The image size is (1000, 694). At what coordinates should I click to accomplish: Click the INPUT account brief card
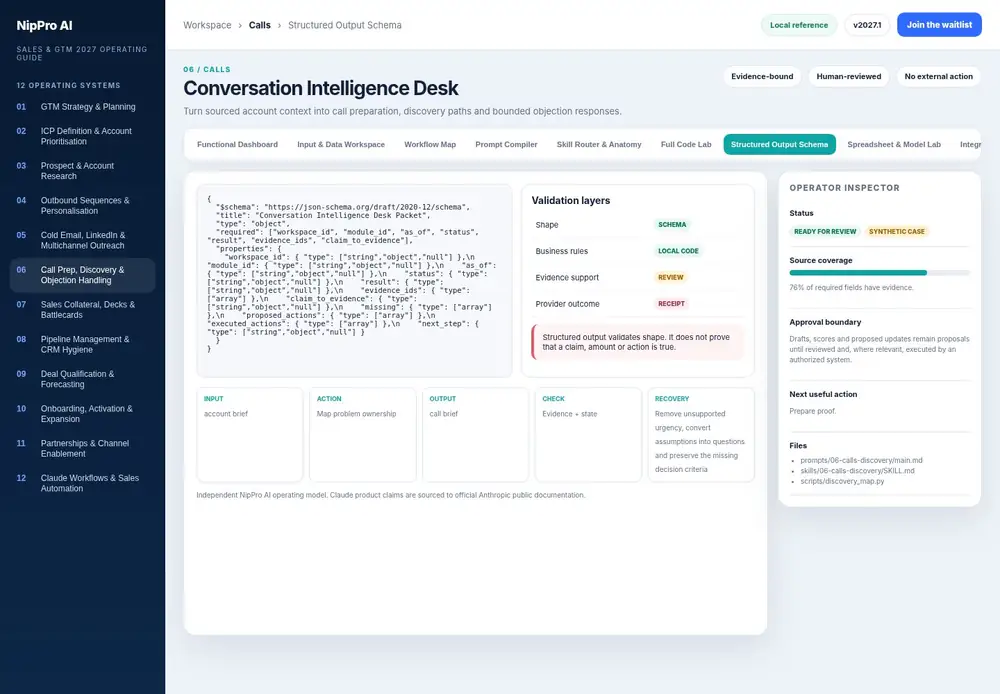click(249, 434)
